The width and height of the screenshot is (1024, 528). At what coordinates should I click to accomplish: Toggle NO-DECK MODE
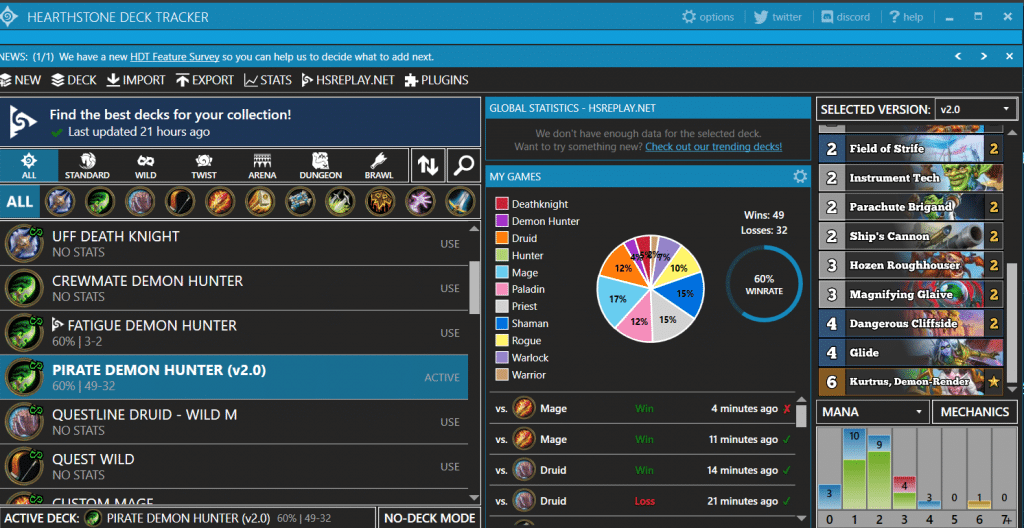point(429,518)
